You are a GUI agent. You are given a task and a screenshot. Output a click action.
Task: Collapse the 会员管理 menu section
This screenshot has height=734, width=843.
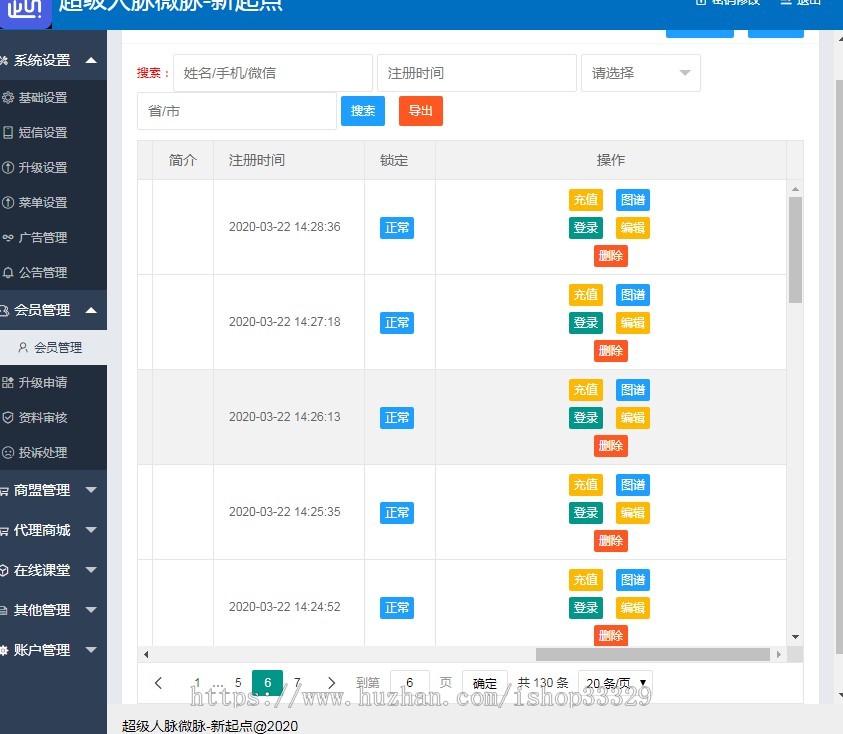pos(45,310)
